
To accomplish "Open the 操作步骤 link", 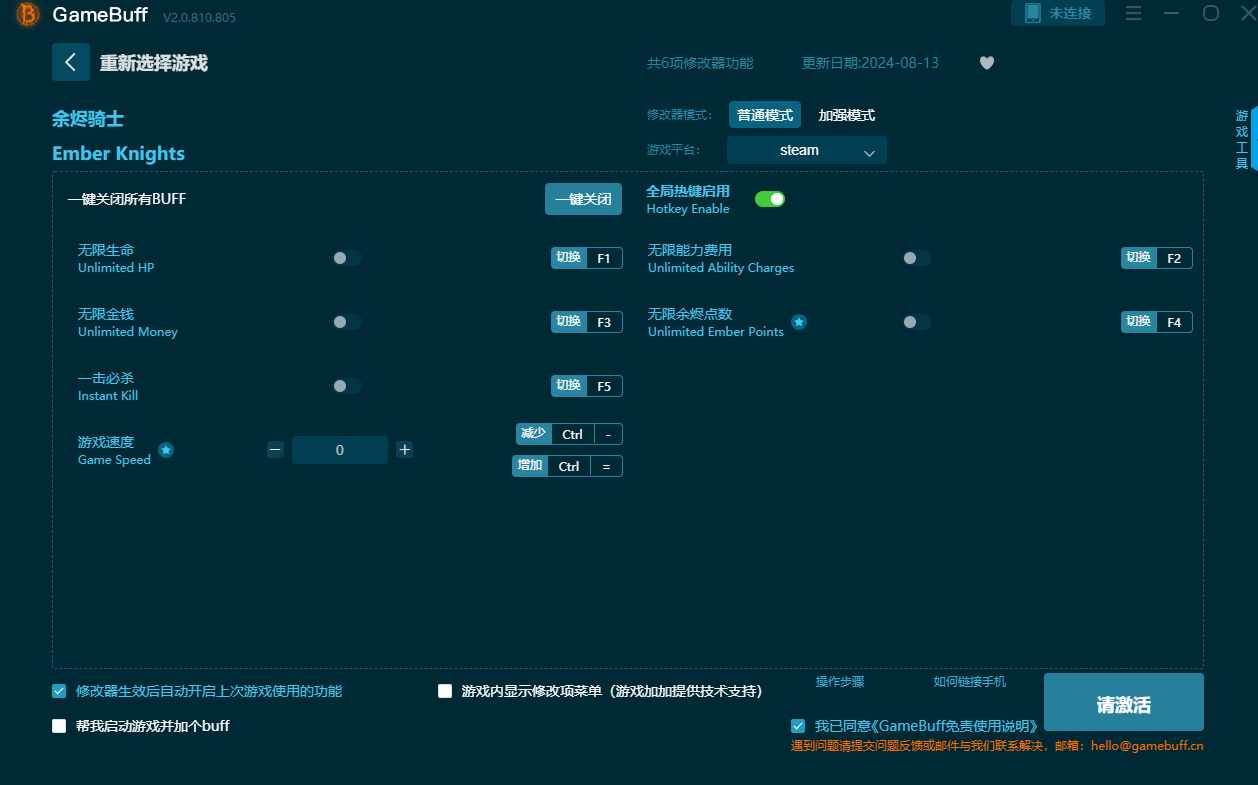I will 840,682.
